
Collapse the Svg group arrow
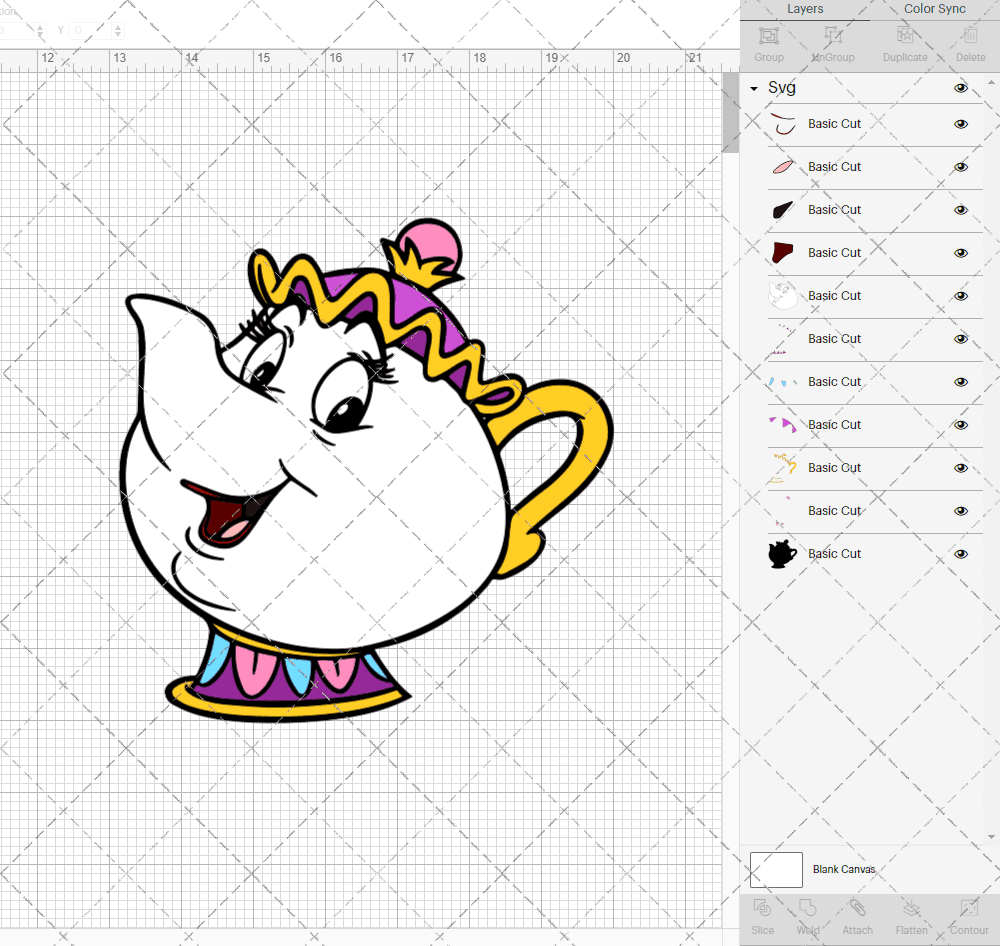click(x=754, y=89)
